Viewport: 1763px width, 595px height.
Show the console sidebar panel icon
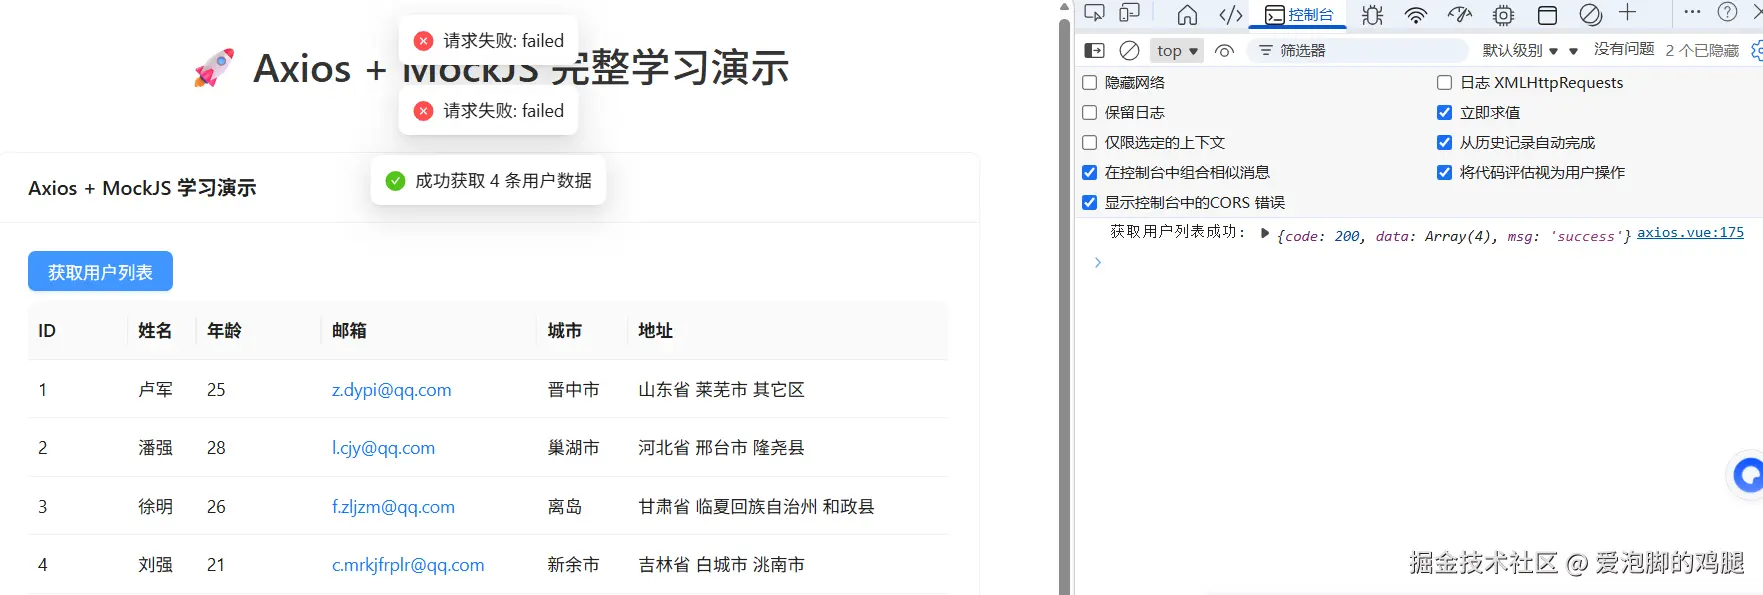point(1095,50)
